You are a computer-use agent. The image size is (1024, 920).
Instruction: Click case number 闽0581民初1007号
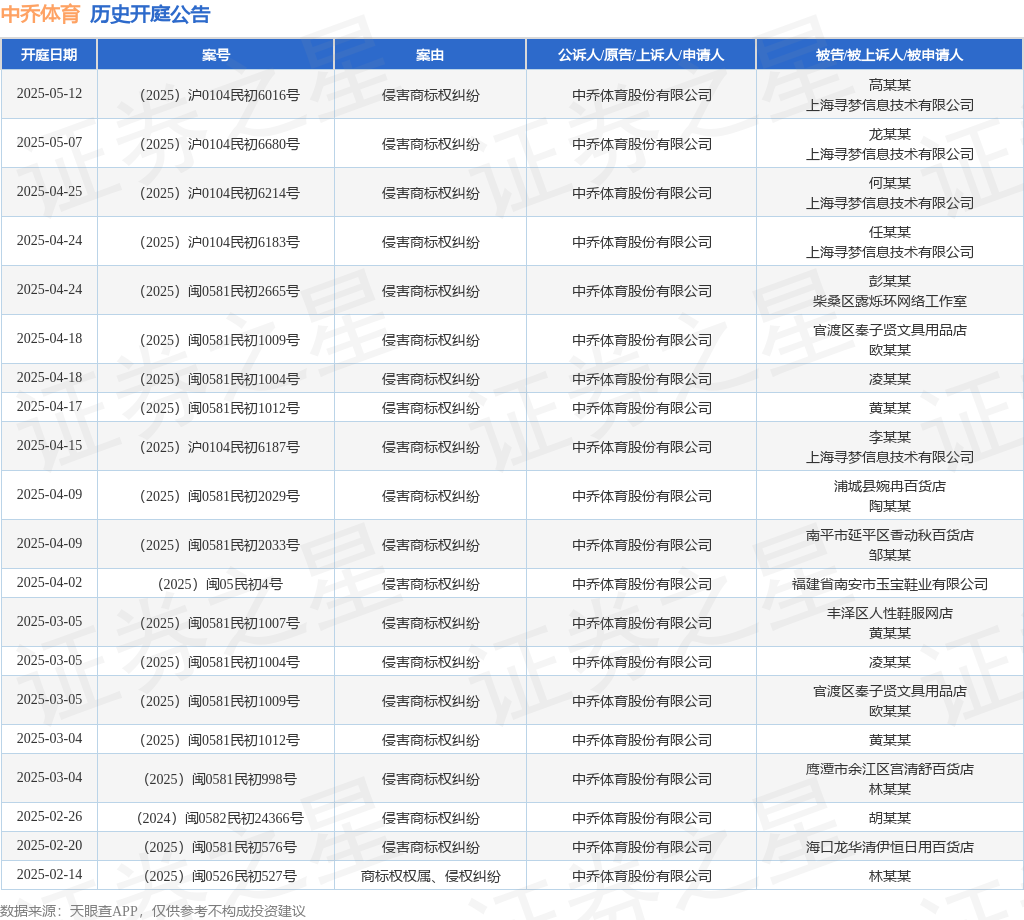(219, 623)
